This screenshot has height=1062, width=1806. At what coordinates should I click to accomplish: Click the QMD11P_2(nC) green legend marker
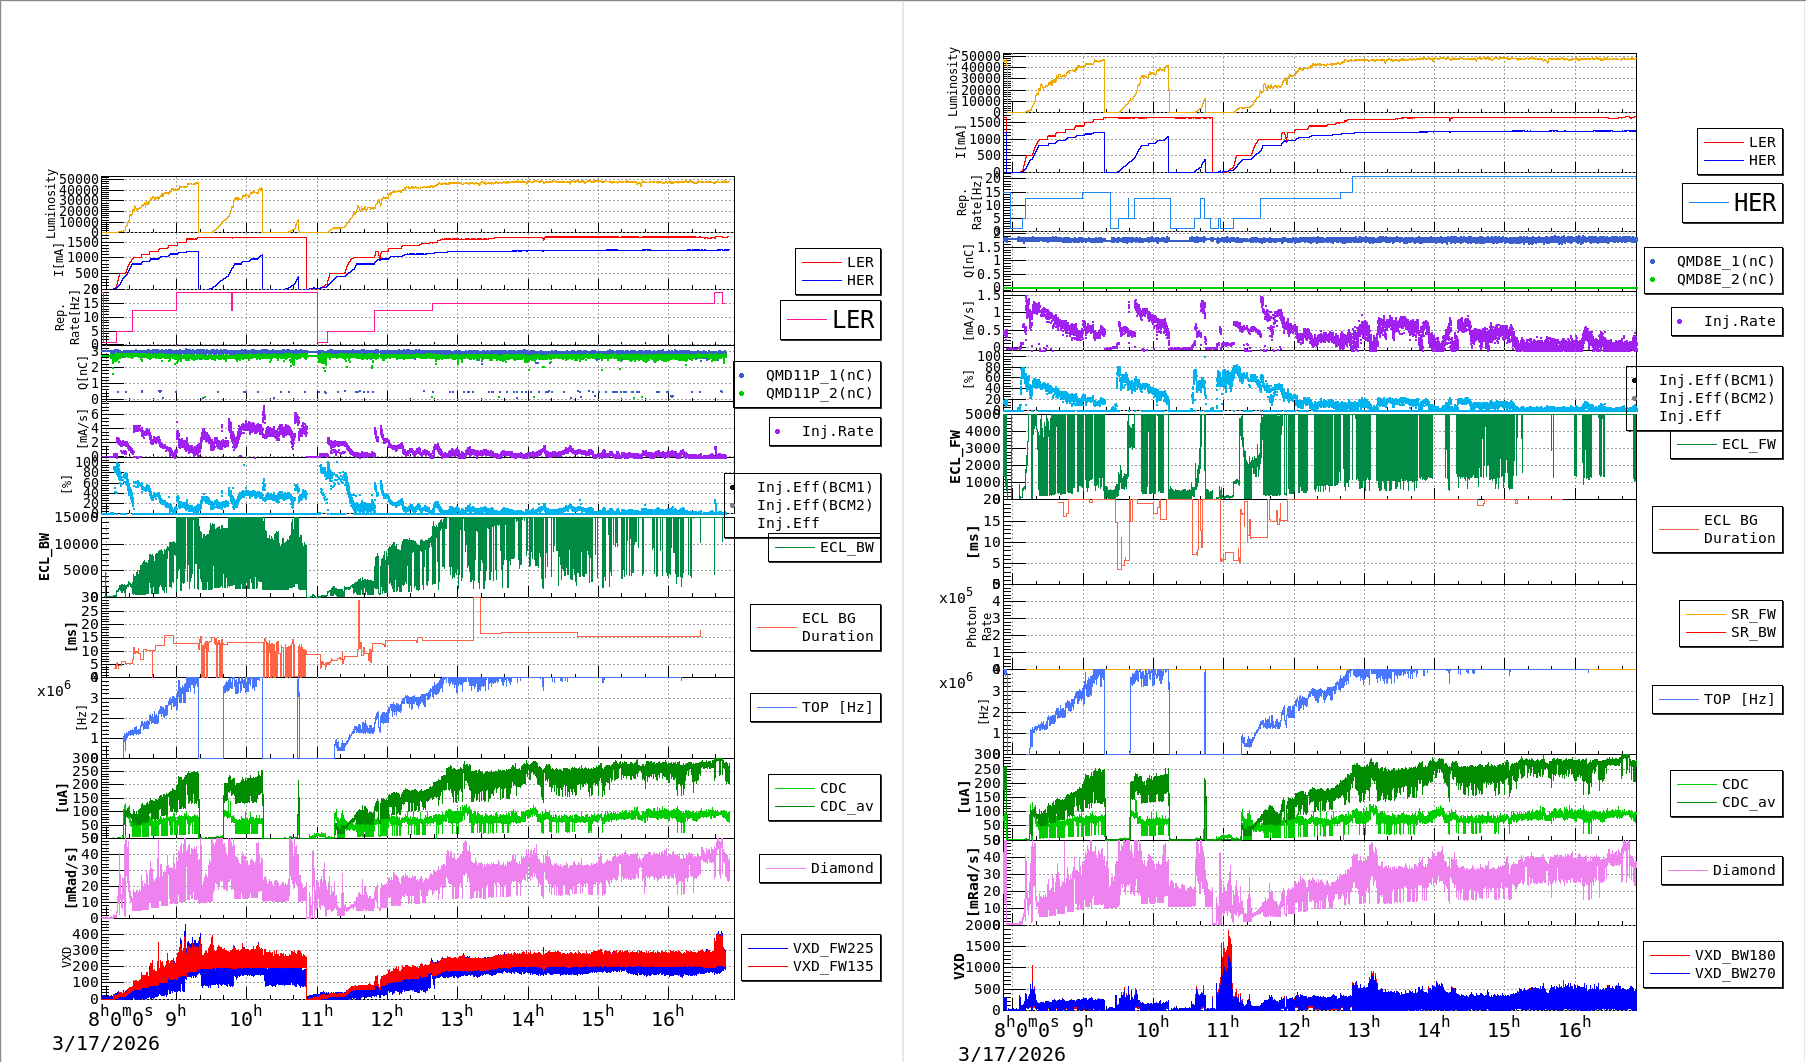point(741,393)
